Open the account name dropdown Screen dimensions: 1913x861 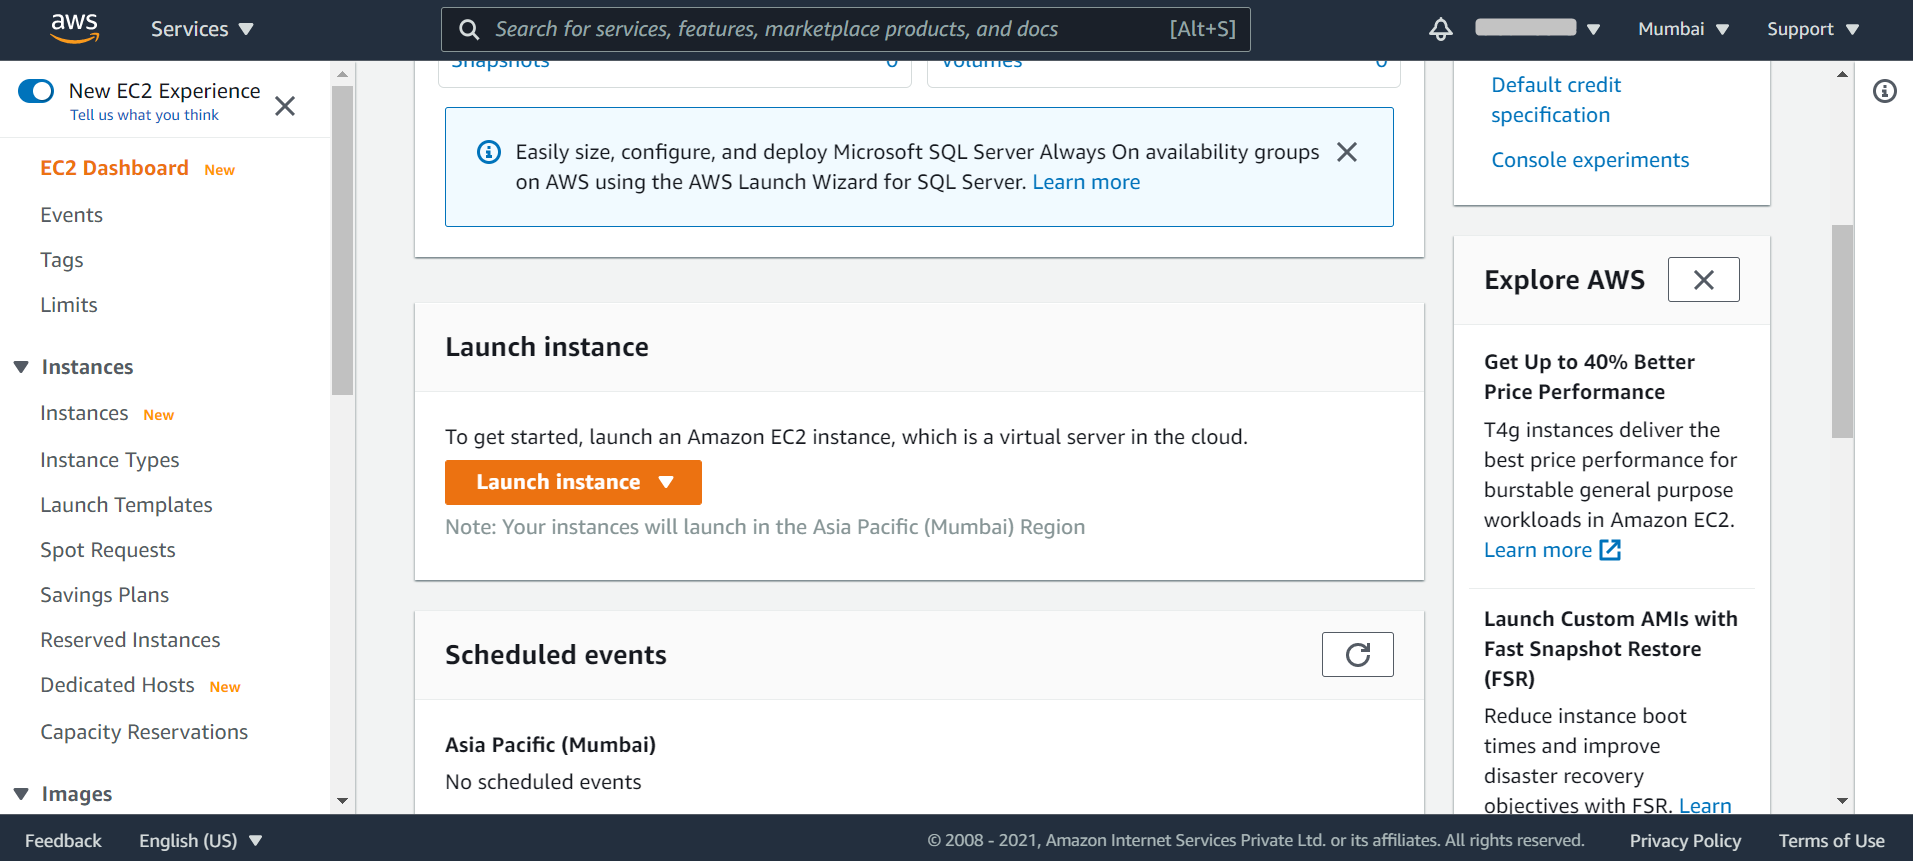(x=1538, y=28)
